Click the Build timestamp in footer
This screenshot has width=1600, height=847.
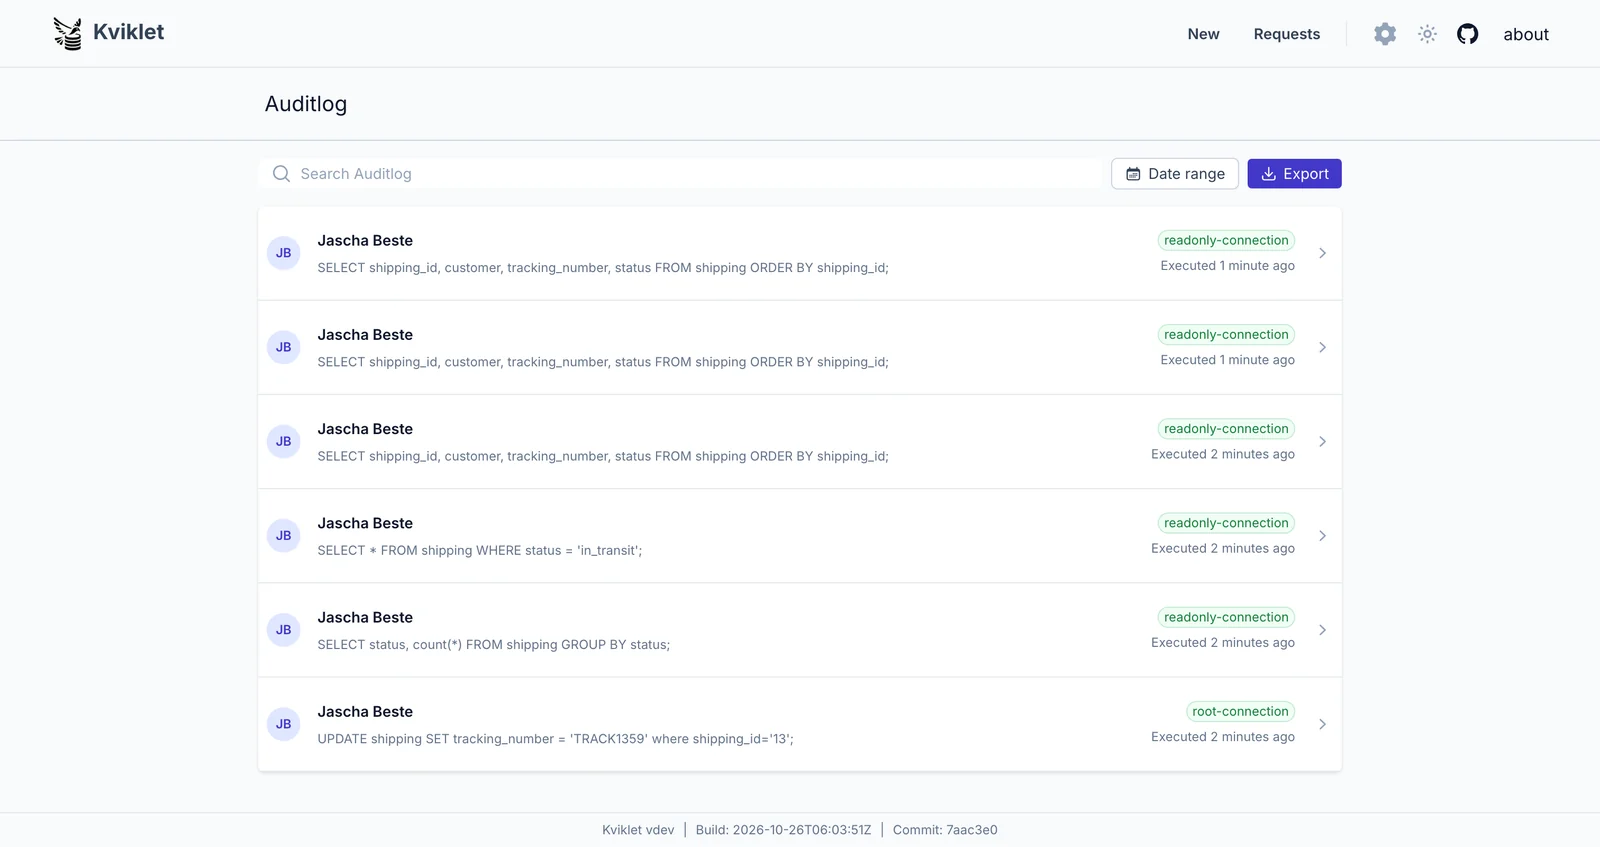[x=783, y=830]
